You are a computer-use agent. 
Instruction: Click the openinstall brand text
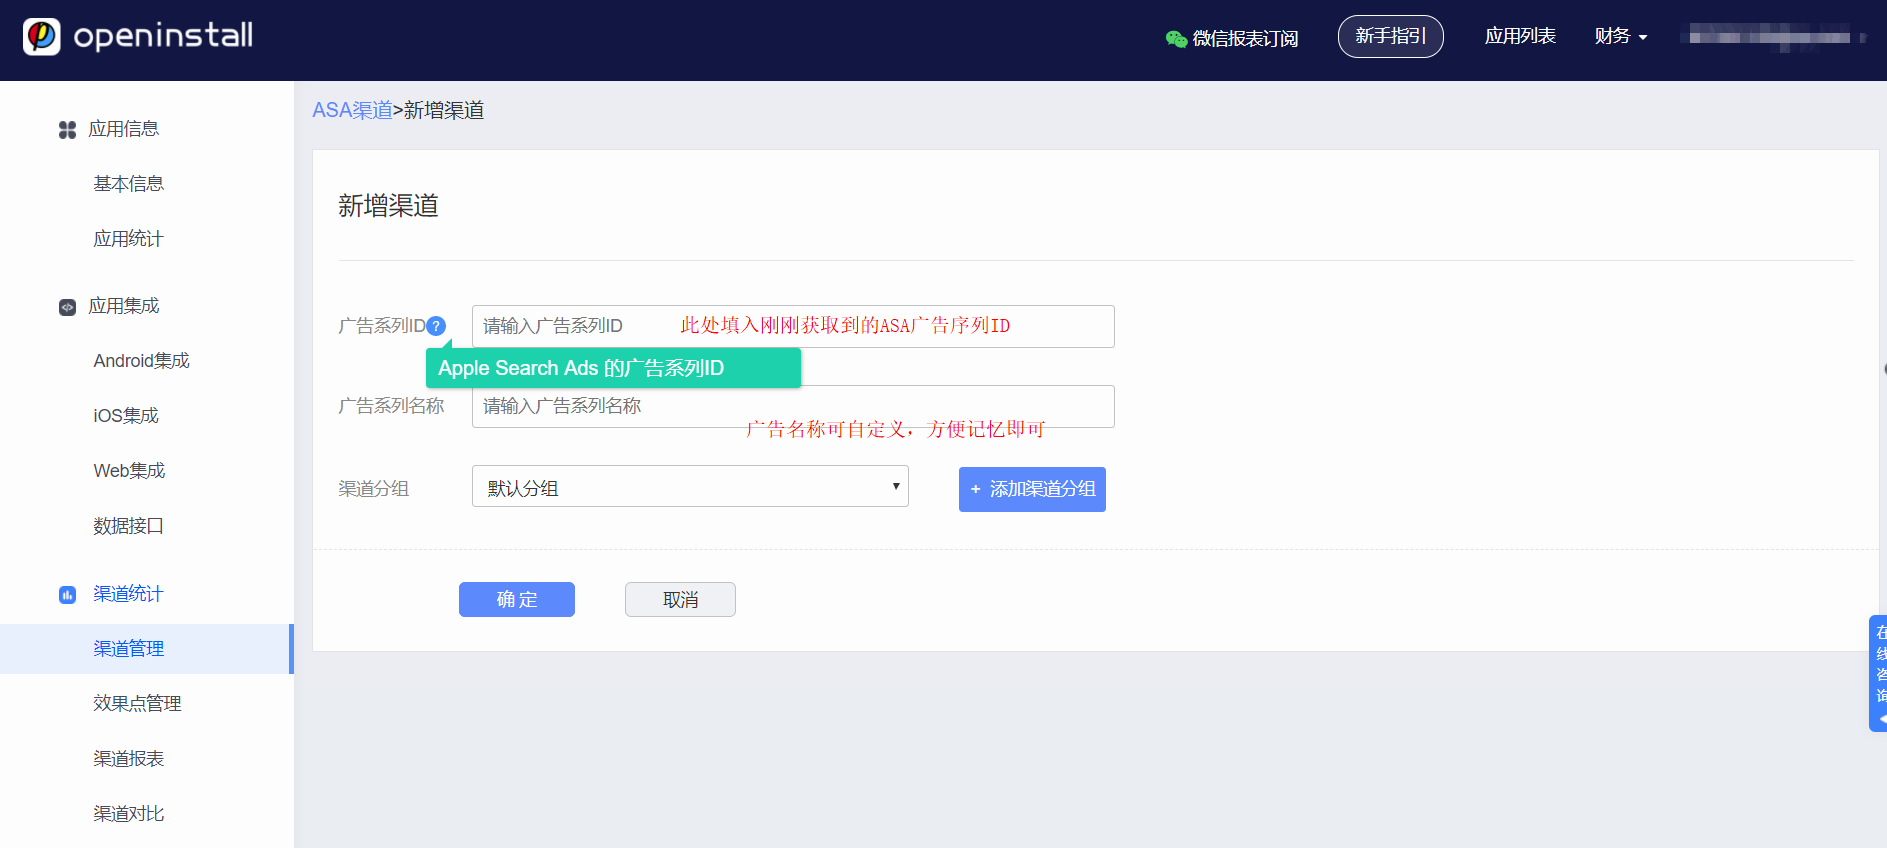coord(163,36)
